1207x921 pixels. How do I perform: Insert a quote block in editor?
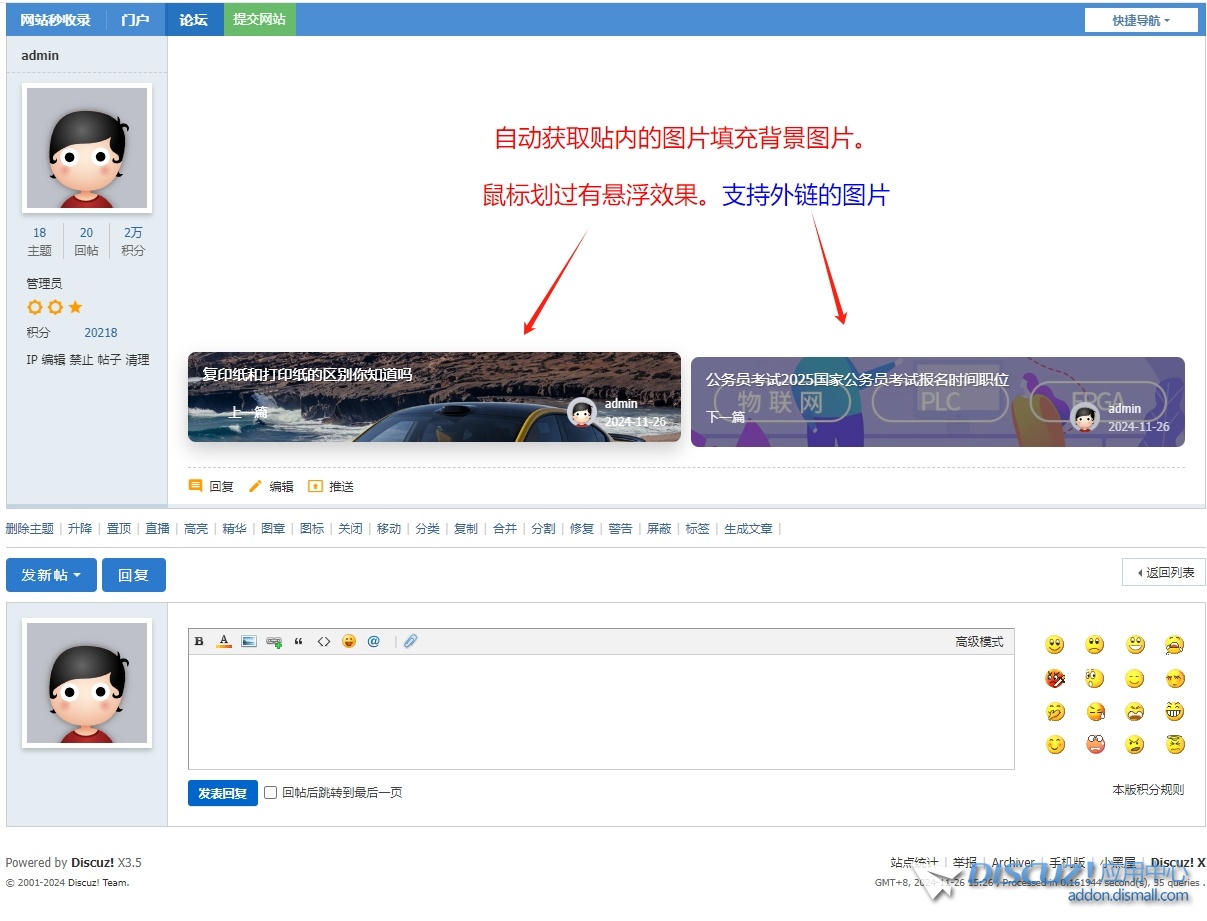(298, 642)
